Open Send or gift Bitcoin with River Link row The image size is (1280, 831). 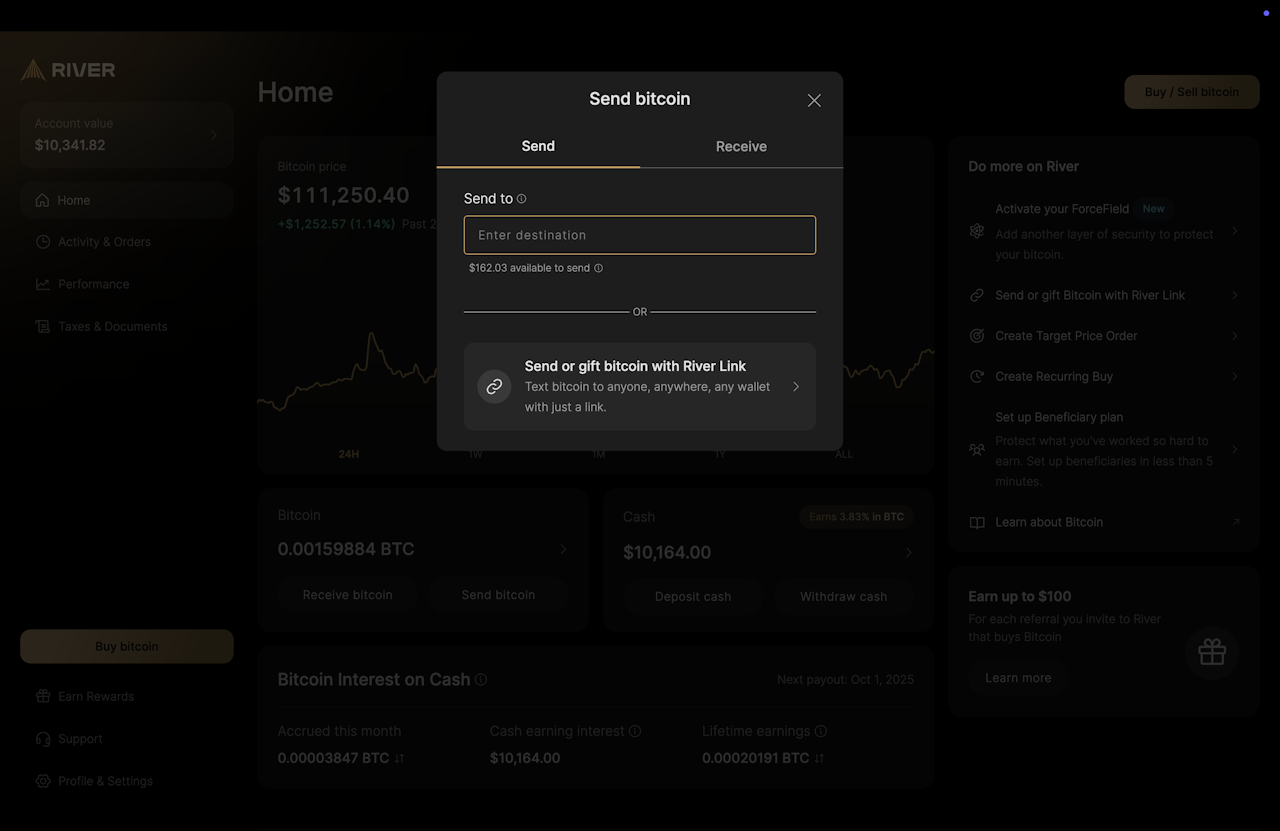[x=1104, y=295]
